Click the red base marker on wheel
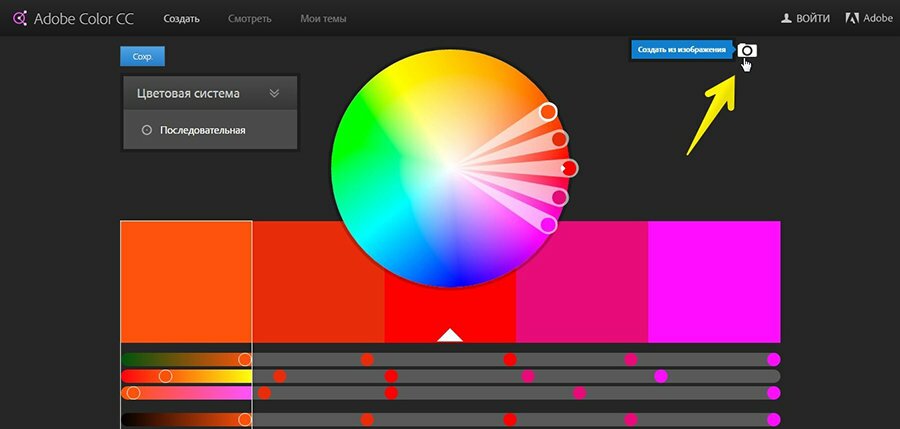 [x=569, y=168]
